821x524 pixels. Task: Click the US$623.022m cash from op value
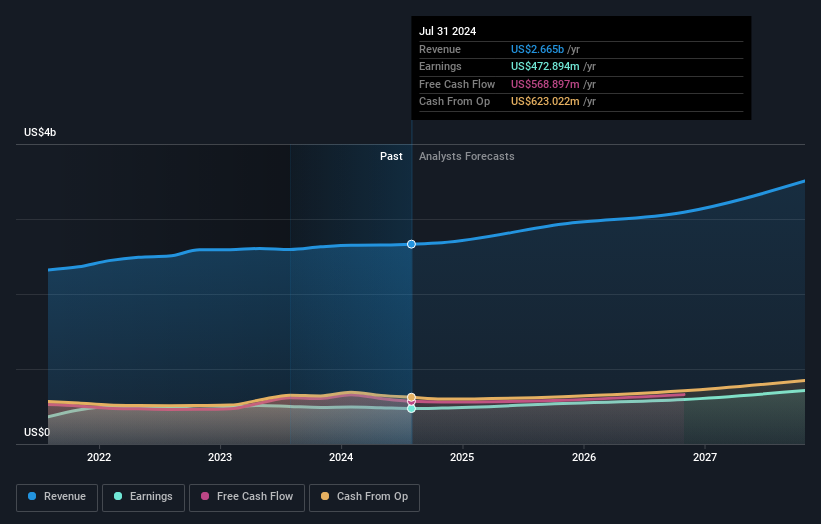[x=545, y=102]
